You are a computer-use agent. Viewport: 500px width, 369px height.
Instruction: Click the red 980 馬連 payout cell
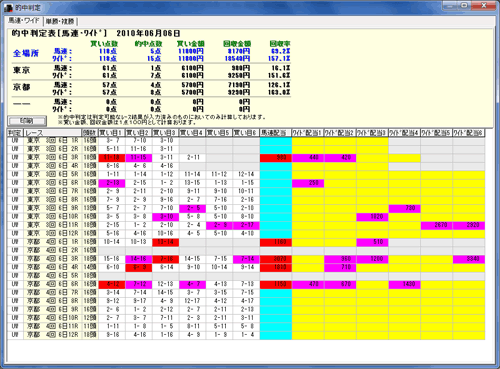[276, 157]
